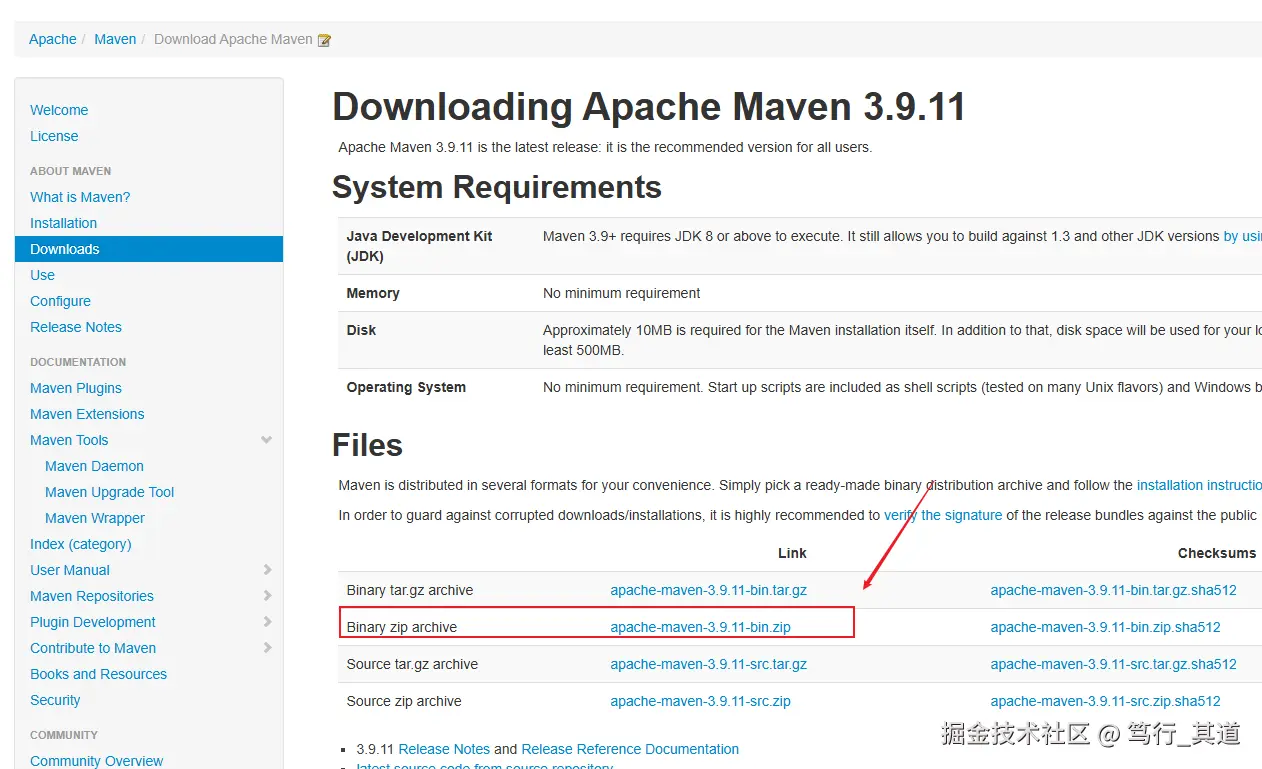
Task: Open the bin.zip.sha512 checksum link
Action: (x=1106, y=627)
